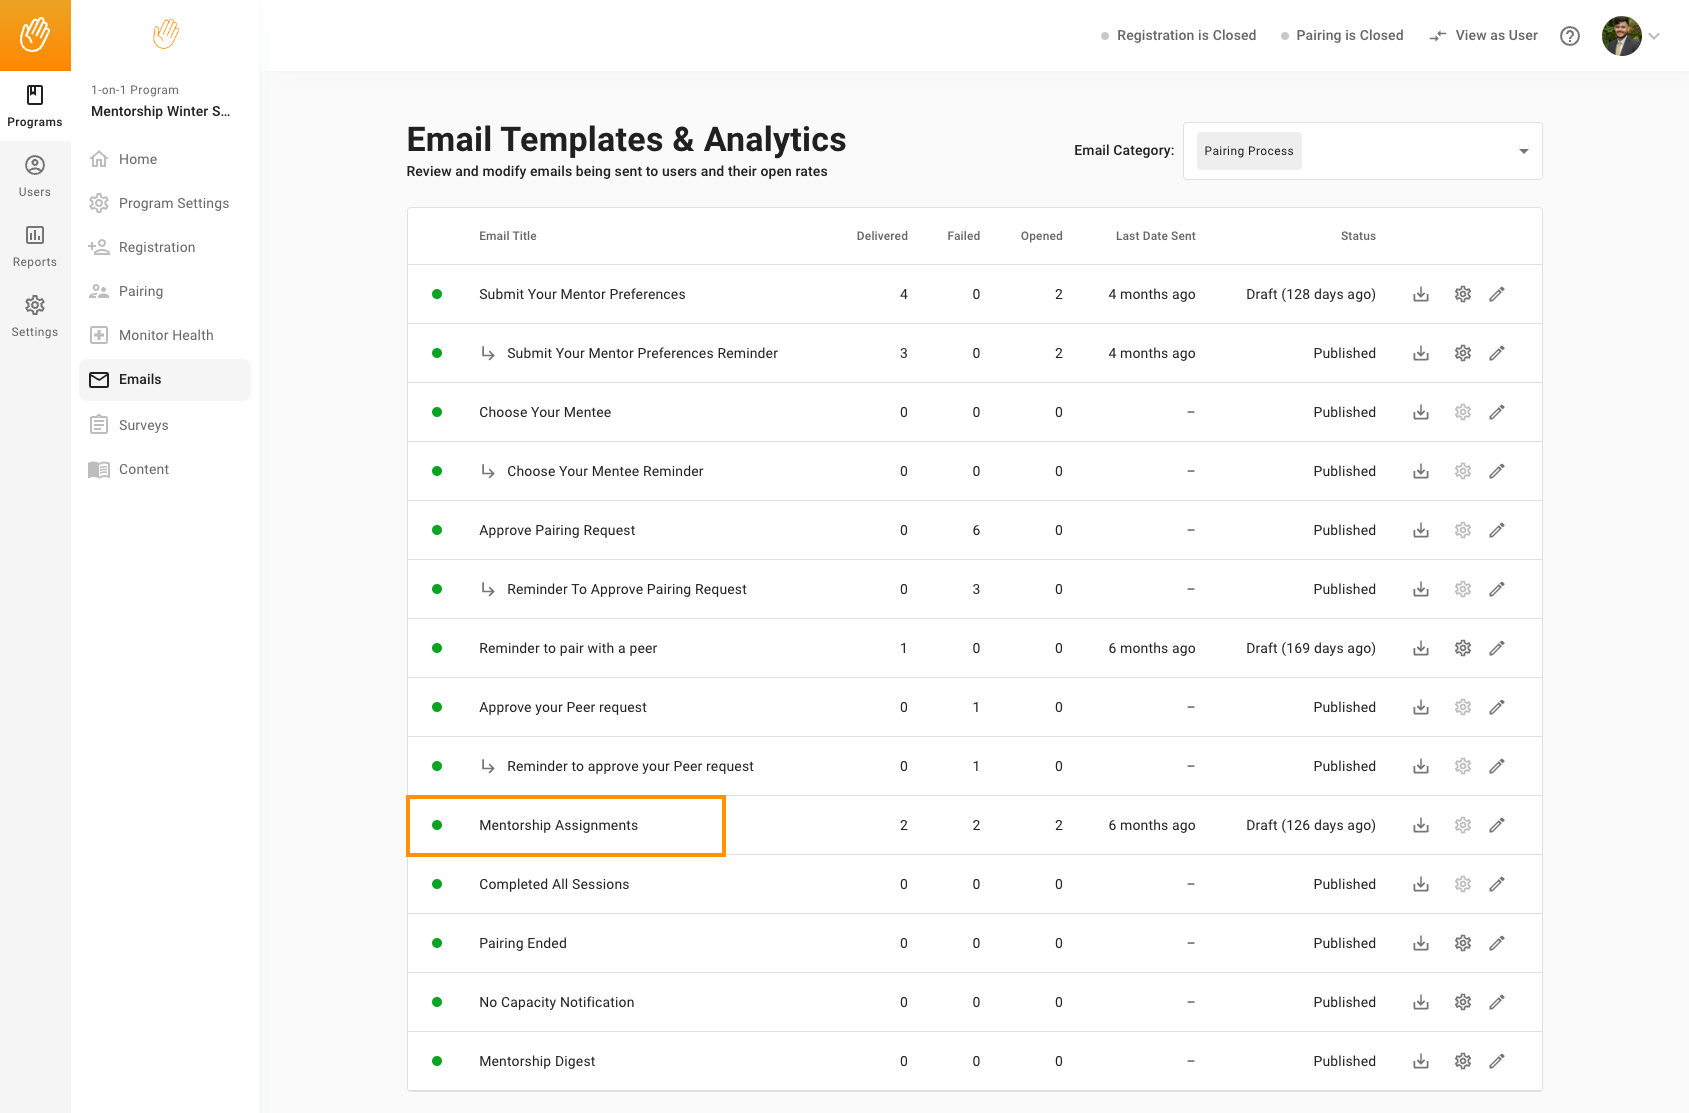Click the help question mark icon
This screenshot has height=1113, width=1689.
coord(1570,36)
